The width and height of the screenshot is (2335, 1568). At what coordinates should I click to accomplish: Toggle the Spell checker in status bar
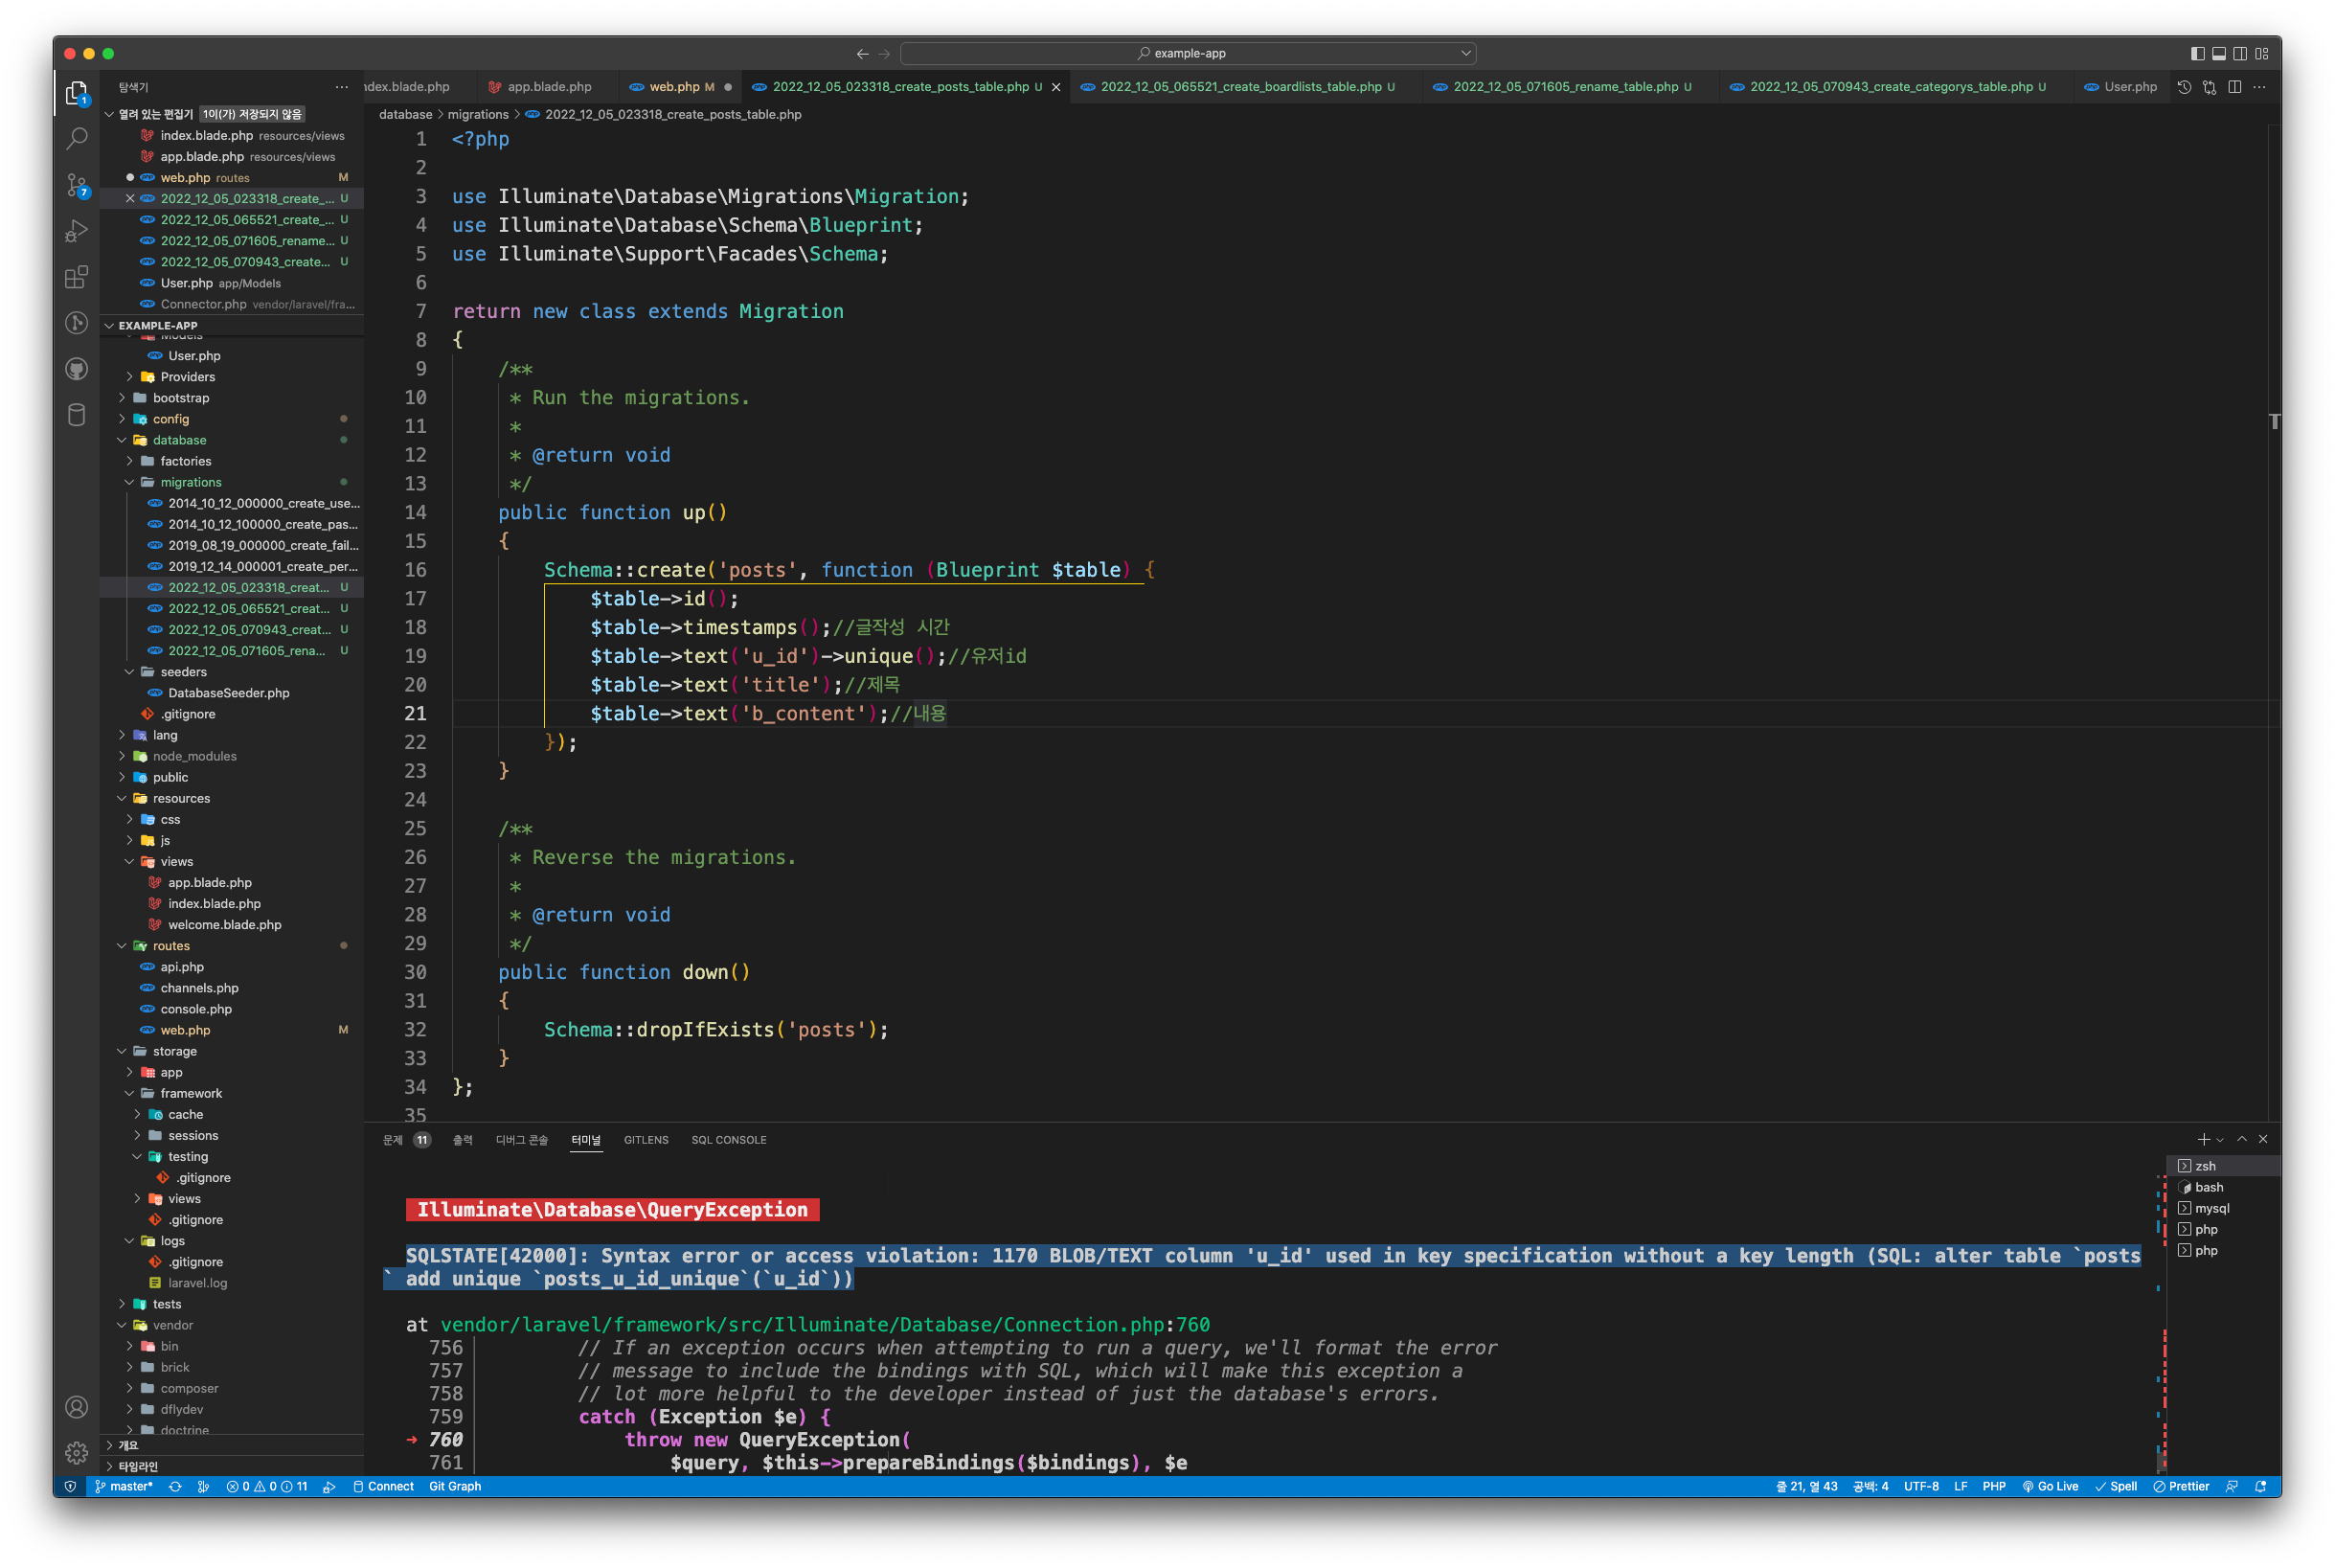pyautogui.click(x=2116, y=1486)
